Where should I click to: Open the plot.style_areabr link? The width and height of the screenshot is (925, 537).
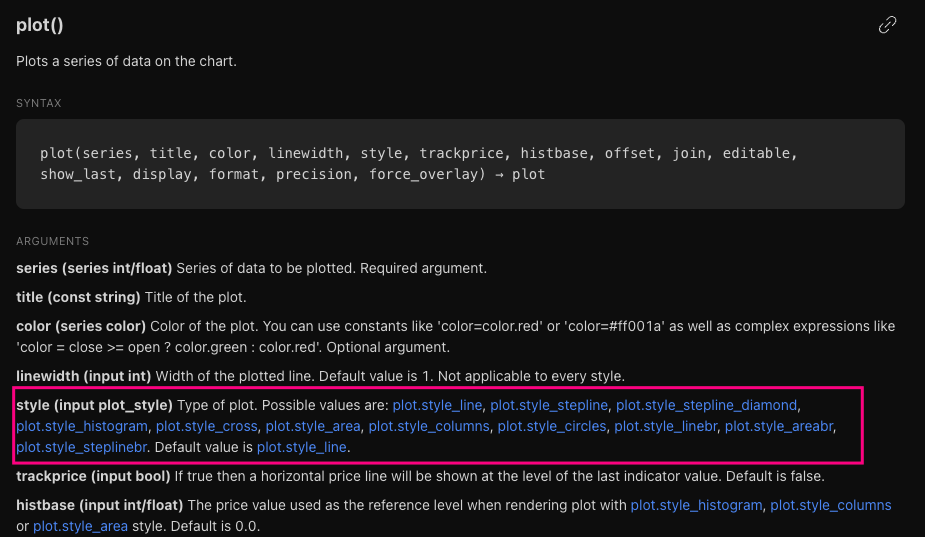click(779, 426)
